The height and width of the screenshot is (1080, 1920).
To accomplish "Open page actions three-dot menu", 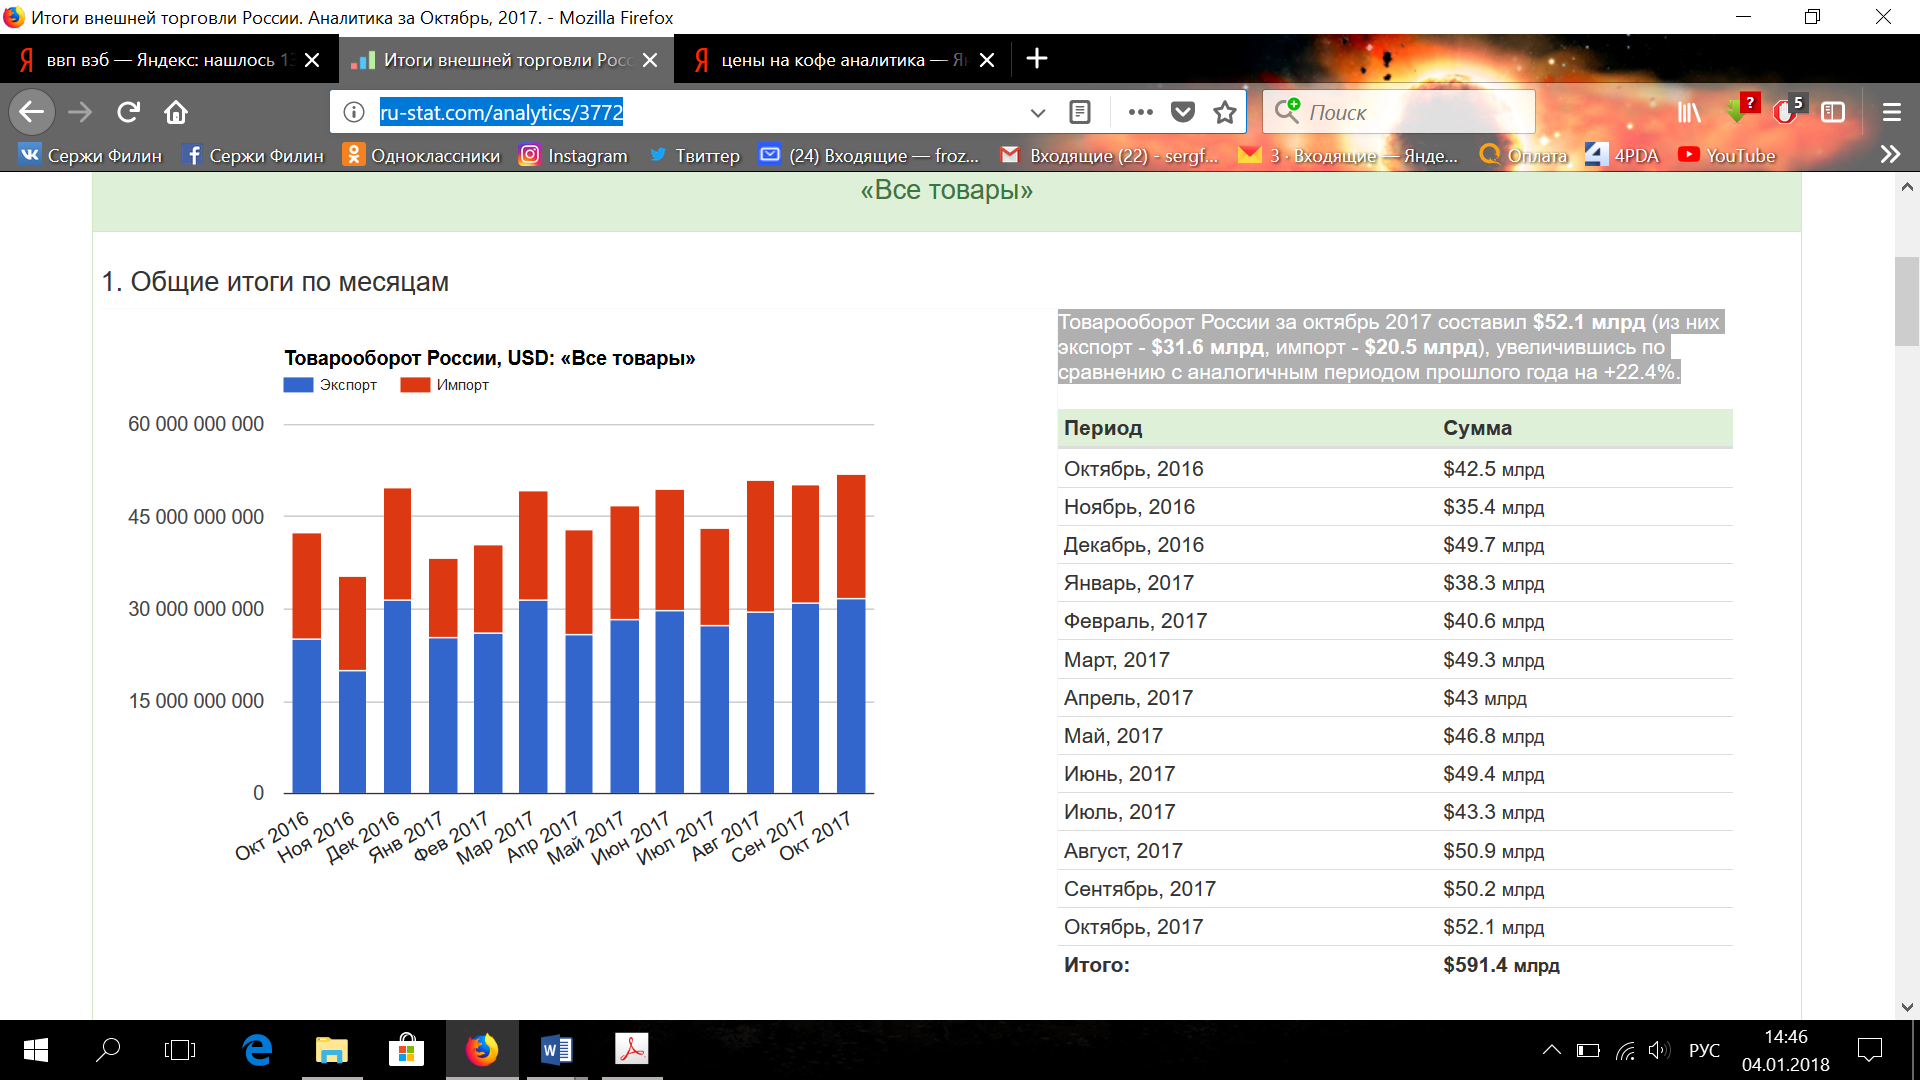I will tap(1140, 112).
